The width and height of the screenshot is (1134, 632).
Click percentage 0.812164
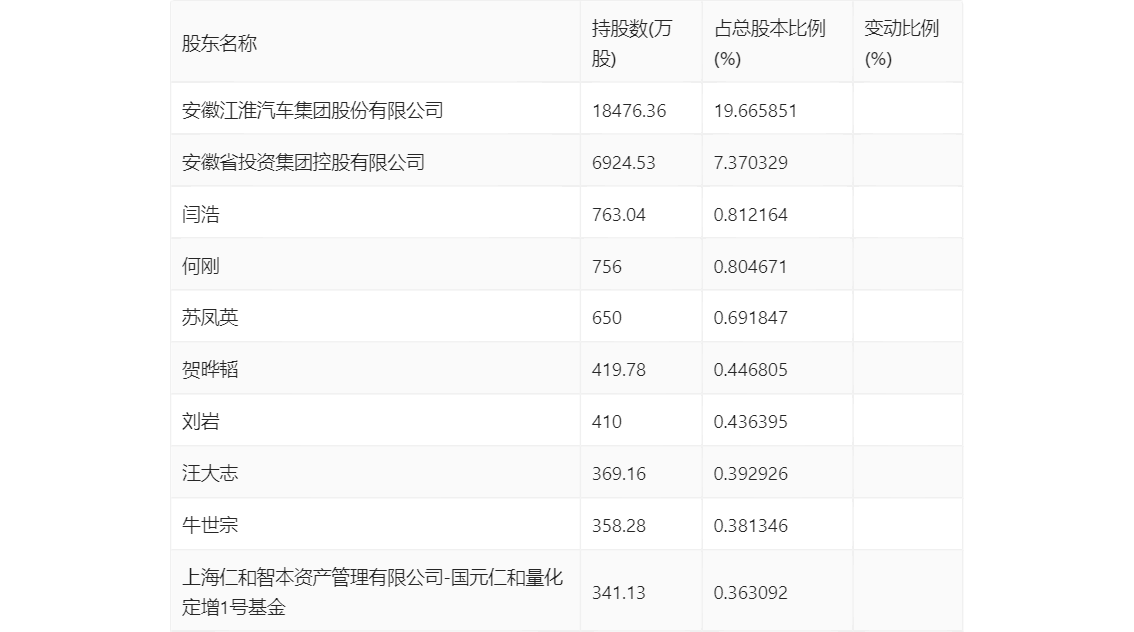click(751, 215)
